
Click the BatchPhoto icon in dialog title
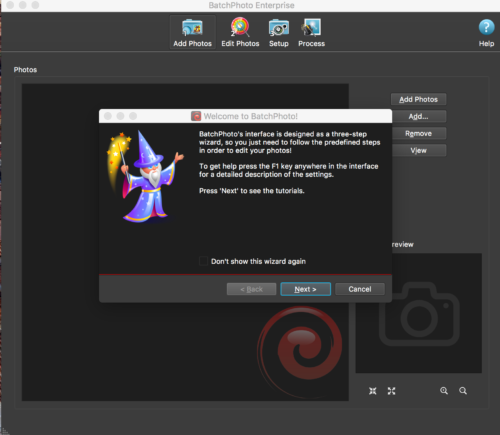pos(196,116)
